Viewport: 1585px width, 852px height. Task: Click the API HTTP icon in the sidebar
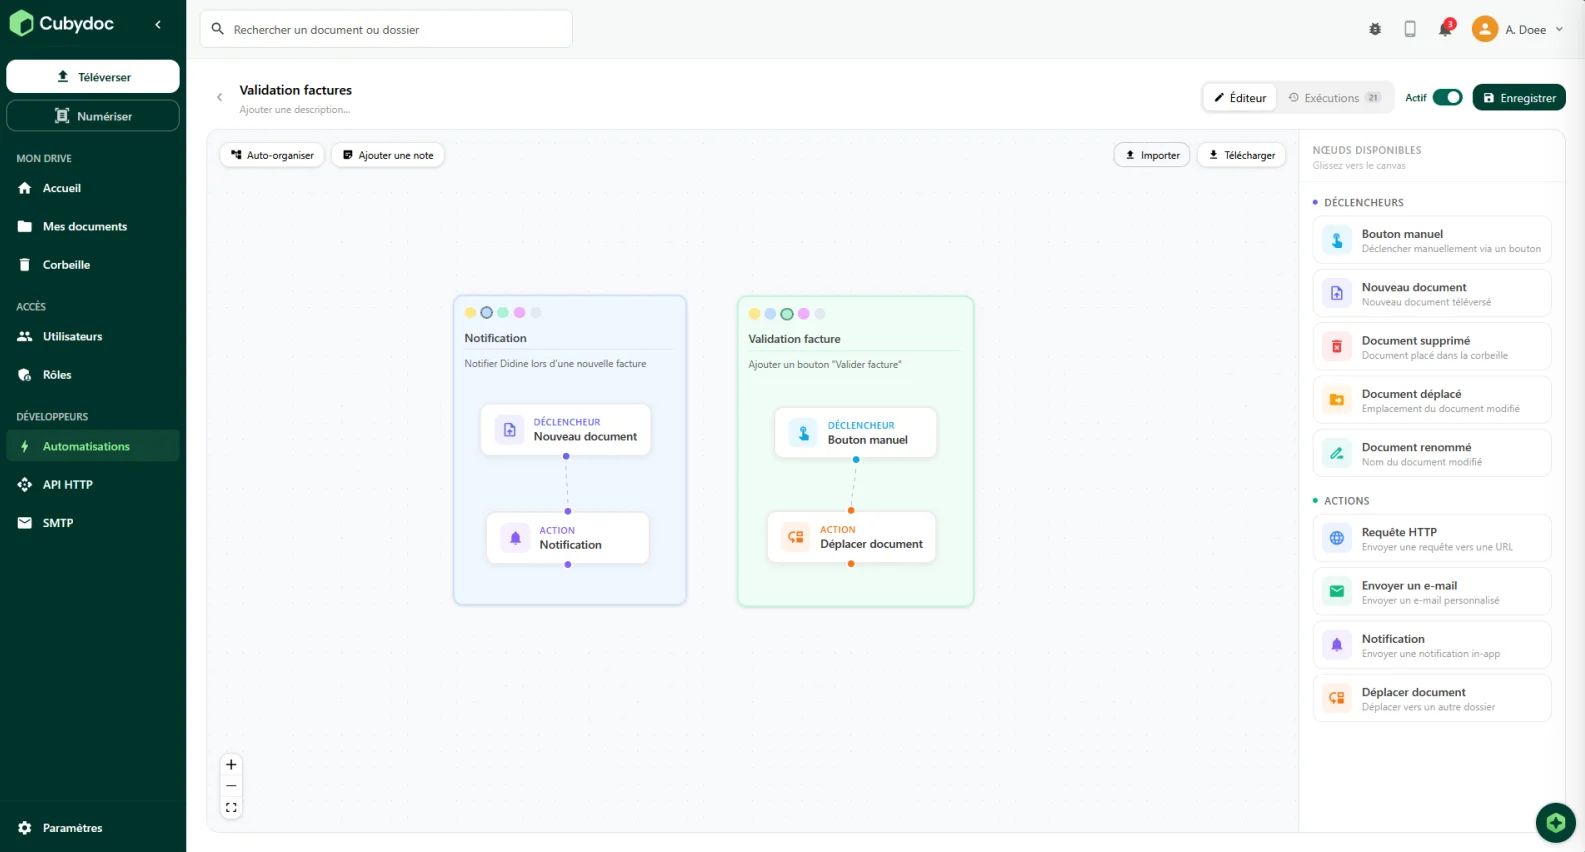[25, 485]
